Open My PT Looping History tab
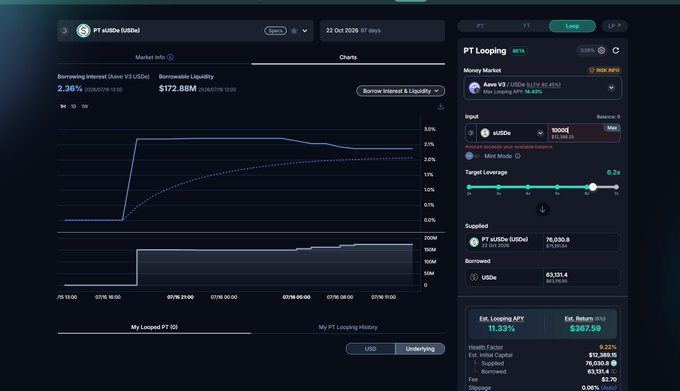 348,327
